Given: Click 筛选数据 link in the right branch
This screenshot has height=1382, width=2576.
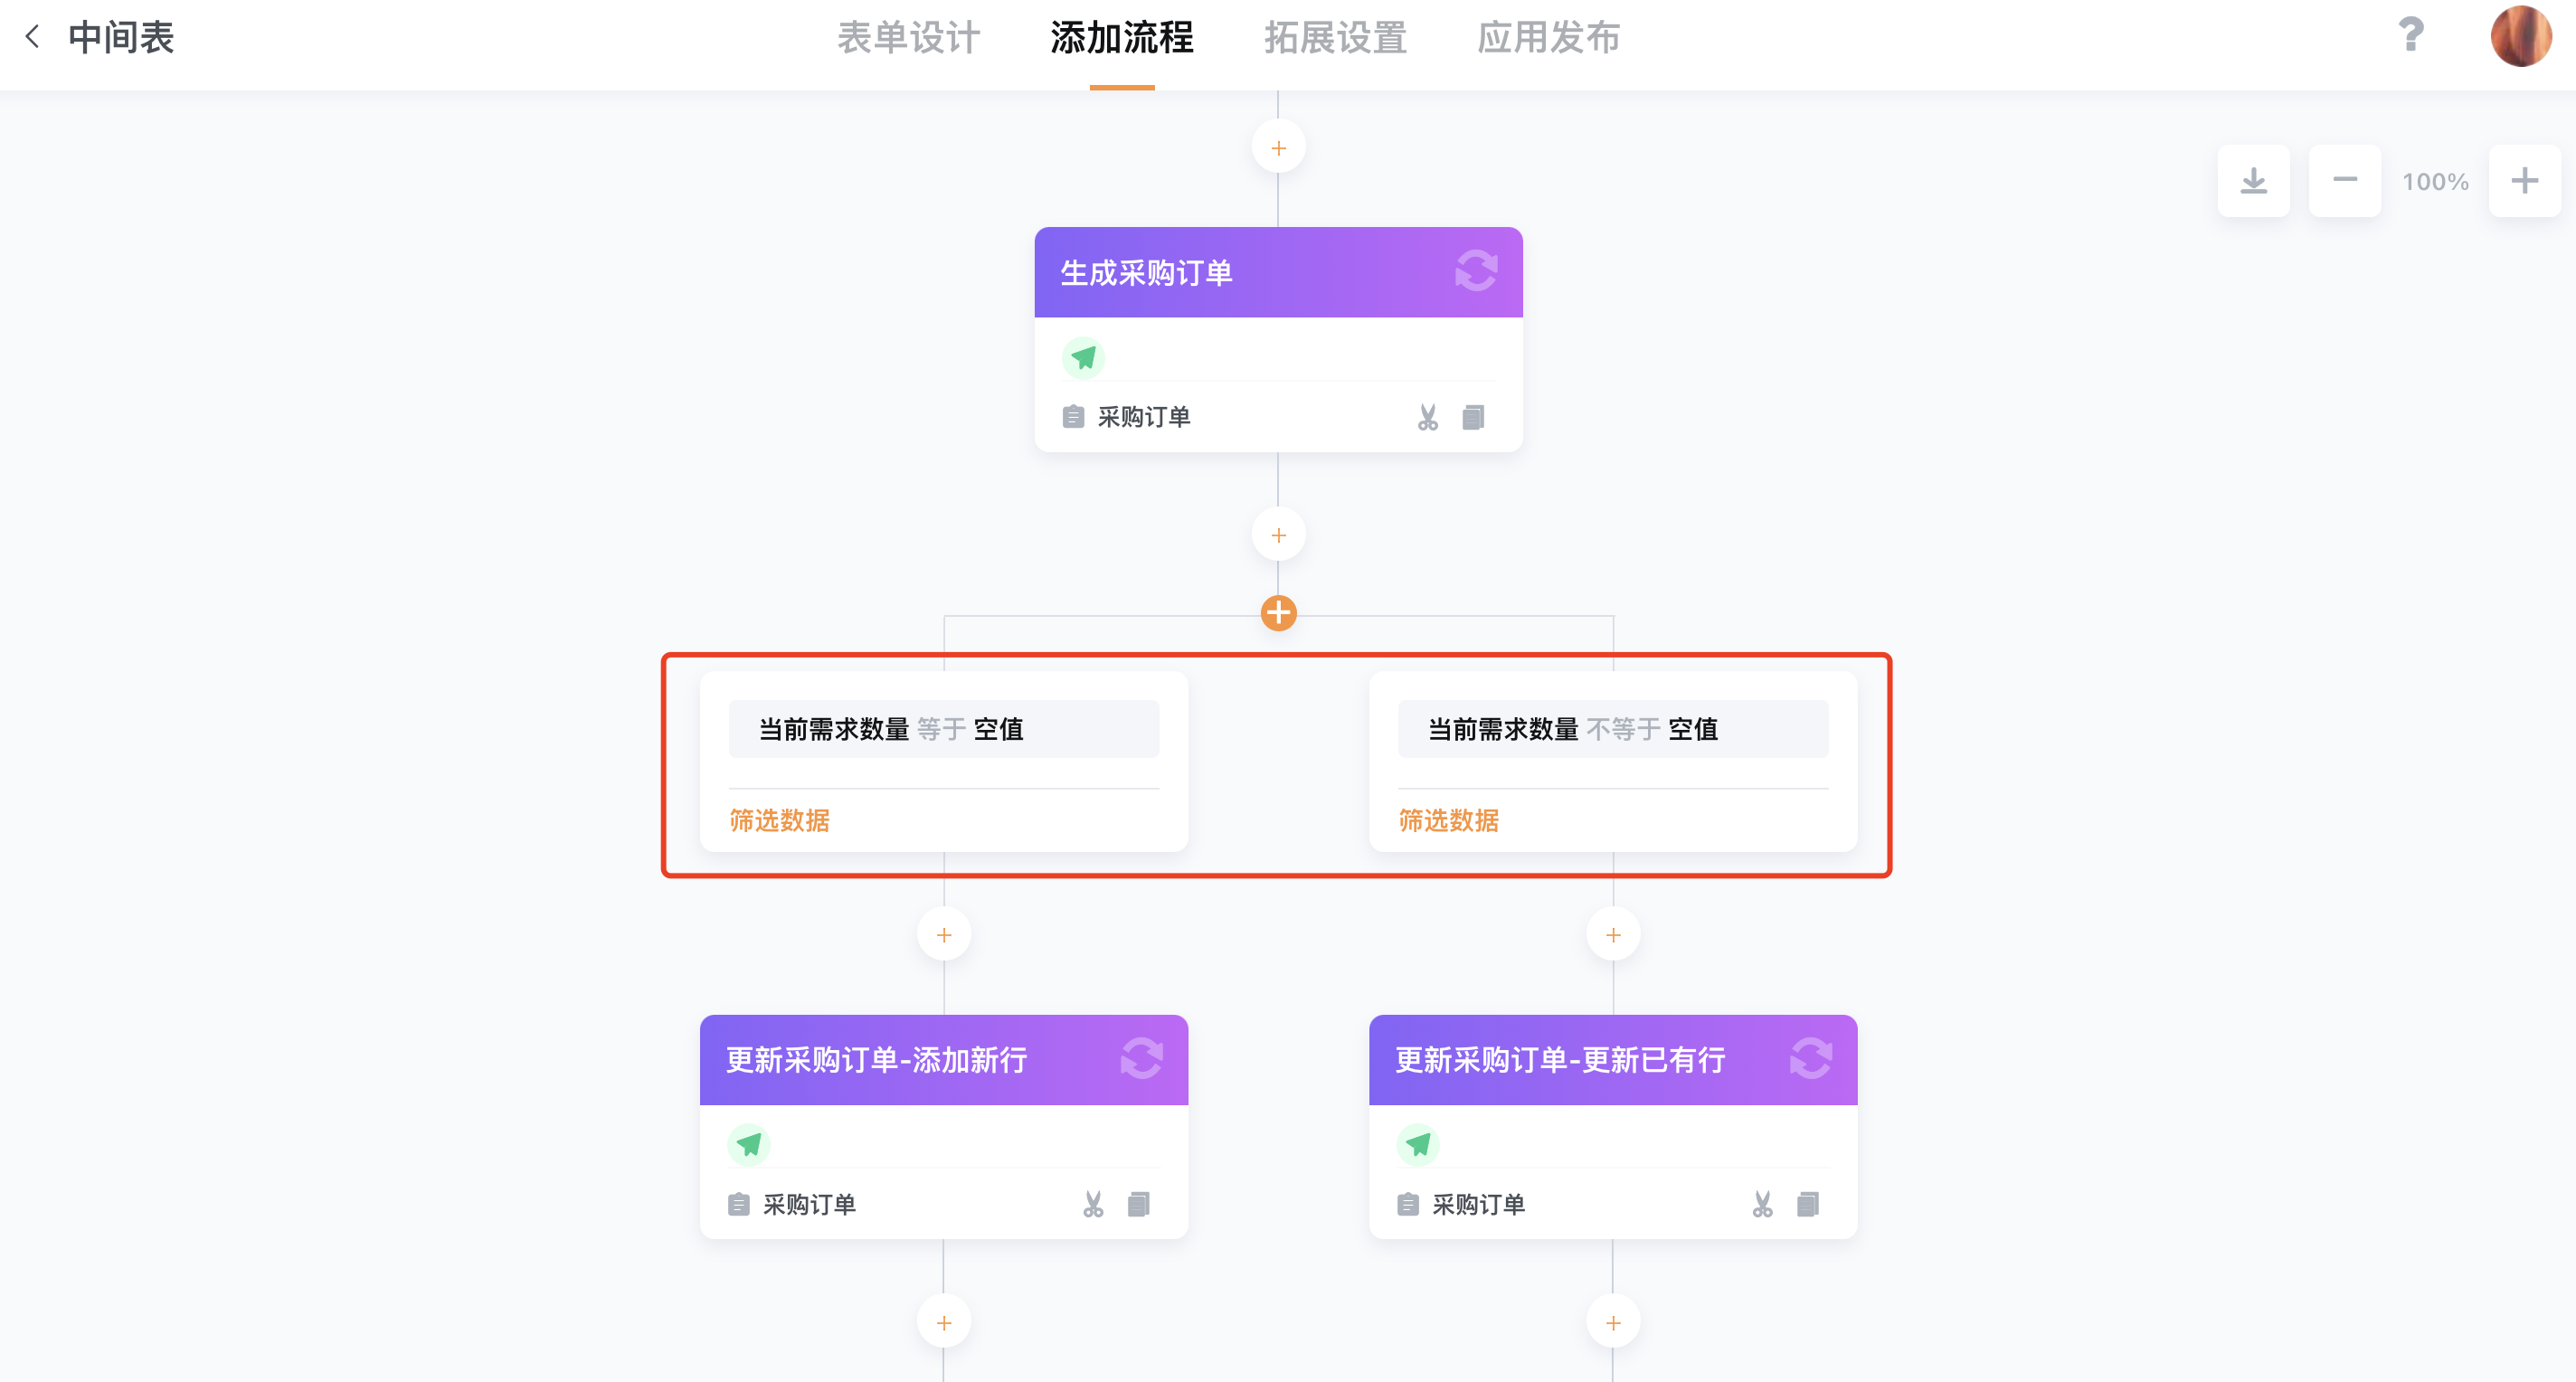Looking at the screenshot, I should [x=1449, y=820].
